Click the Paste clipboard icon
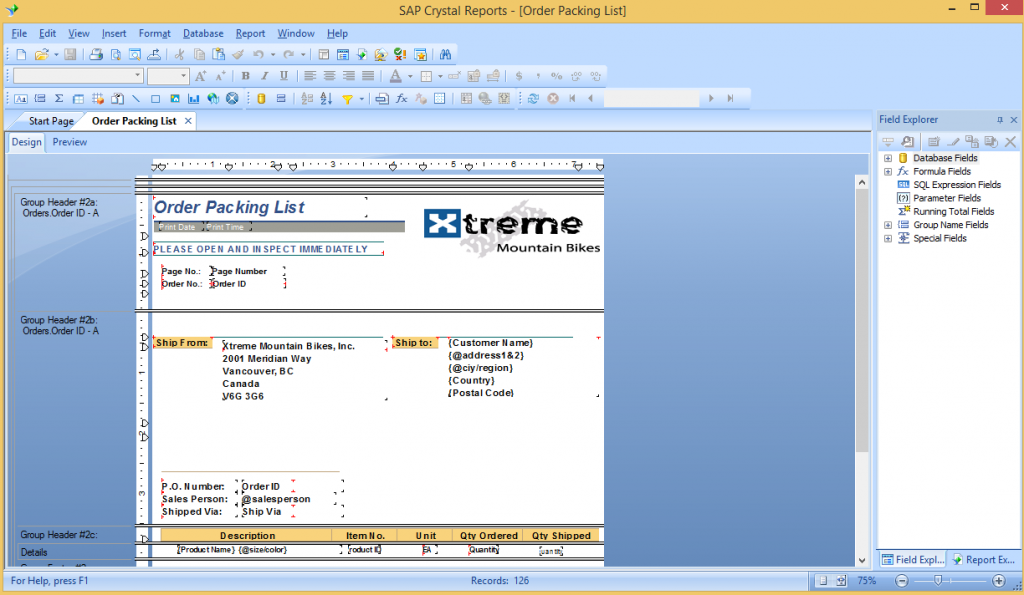 219,55
